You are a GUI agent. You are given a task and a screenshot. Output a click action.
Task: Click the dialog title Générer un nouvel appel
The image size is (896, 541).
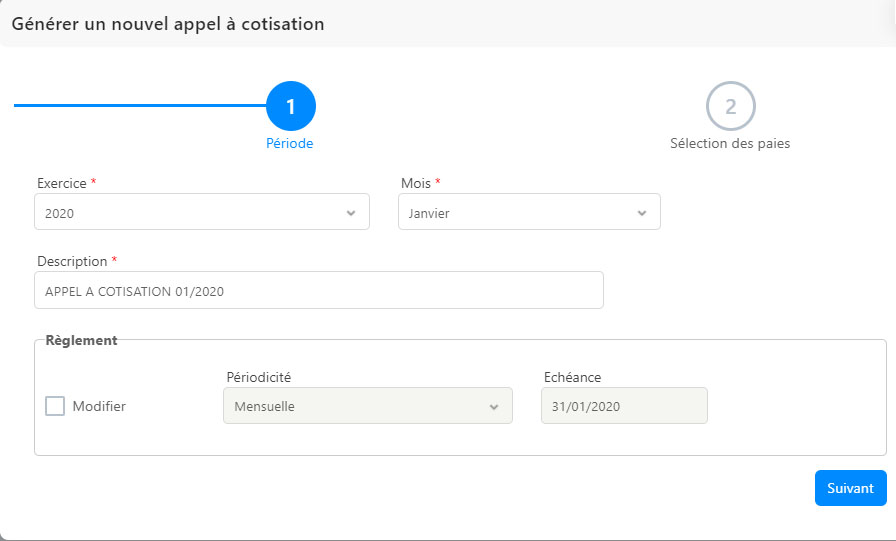pyautogui.click(x=168, y=24)
